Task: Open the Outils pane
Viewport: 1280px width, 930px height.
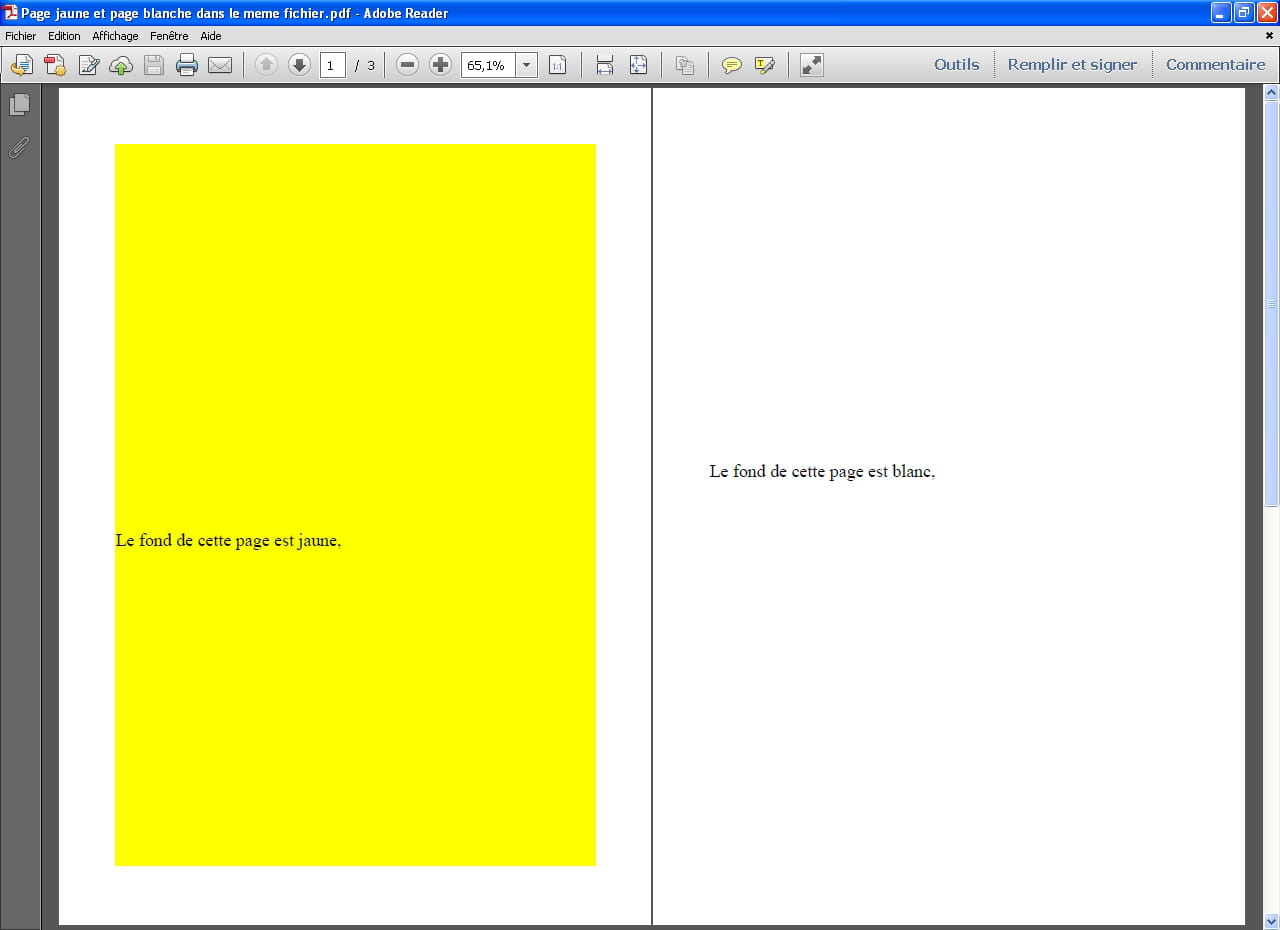Action: click(957, 64)
